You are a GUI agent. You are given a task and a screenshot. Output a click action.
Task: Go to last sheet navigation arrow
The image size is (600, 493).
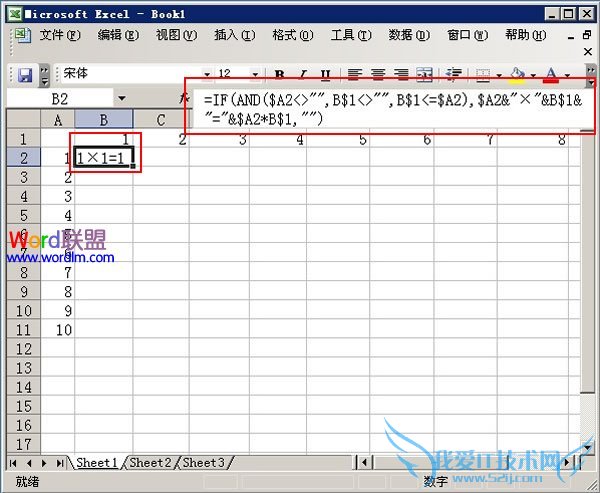(x=60, y=463)
